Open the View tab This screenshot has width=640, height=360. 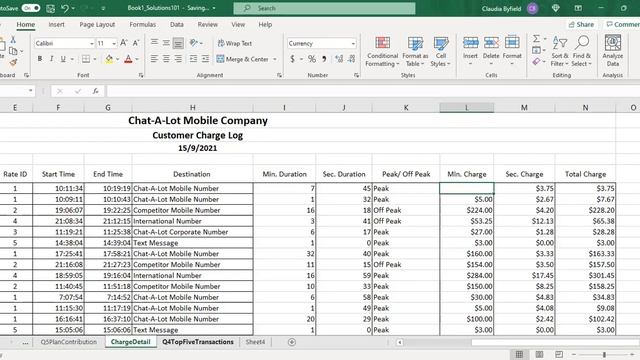point(238,24)
